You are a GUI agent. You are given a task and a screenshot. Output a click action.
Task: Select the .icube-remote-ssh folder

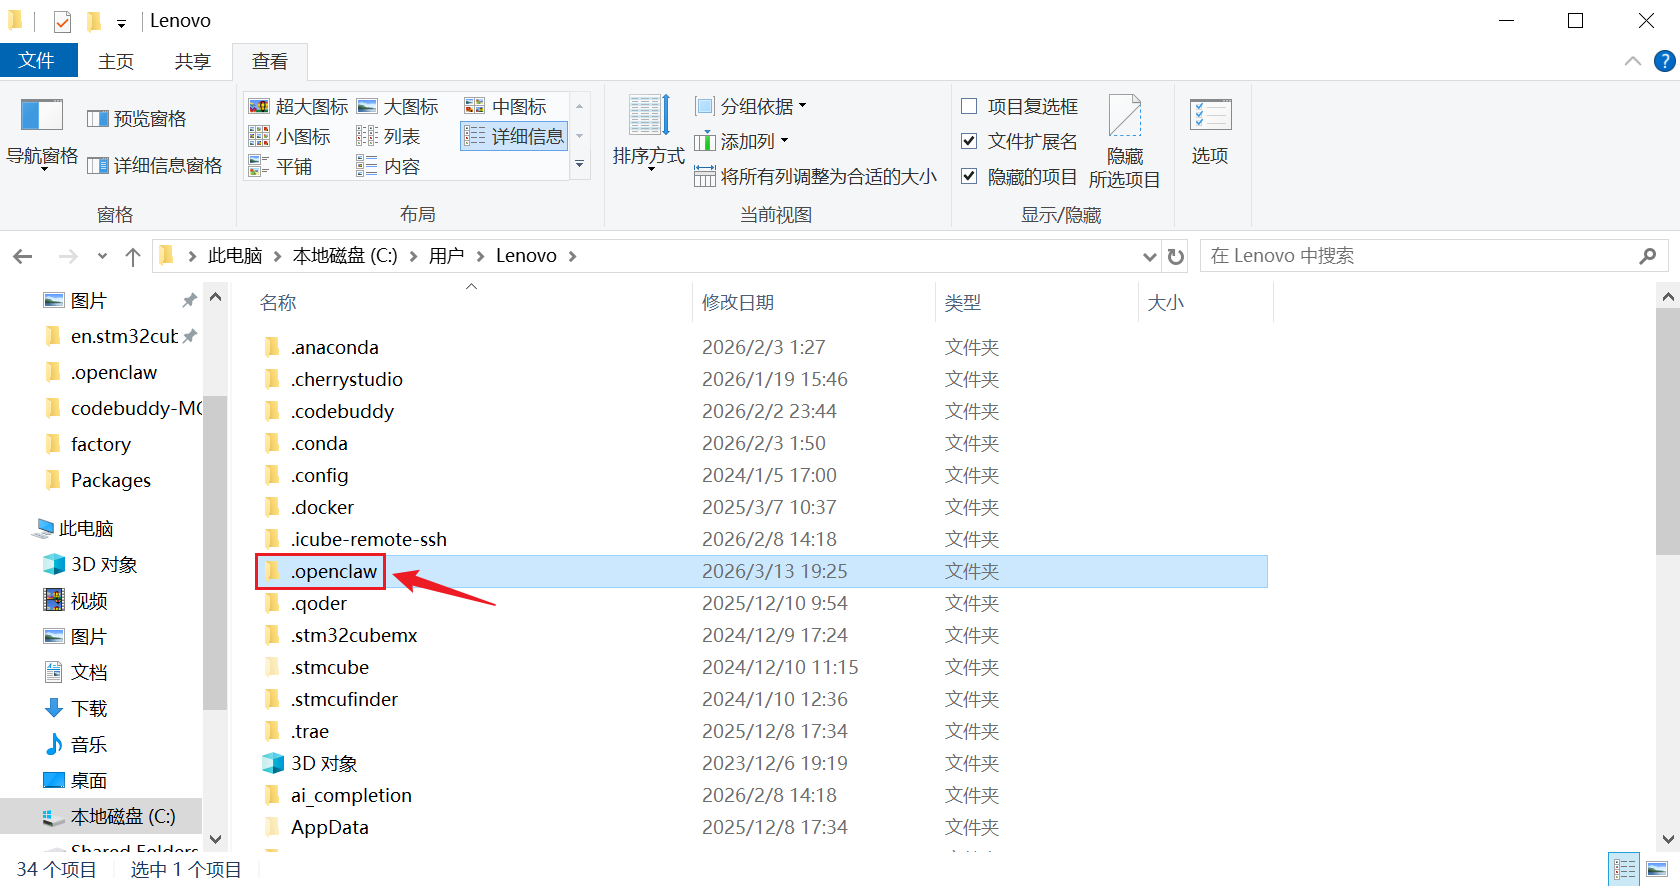click(760, 539)
